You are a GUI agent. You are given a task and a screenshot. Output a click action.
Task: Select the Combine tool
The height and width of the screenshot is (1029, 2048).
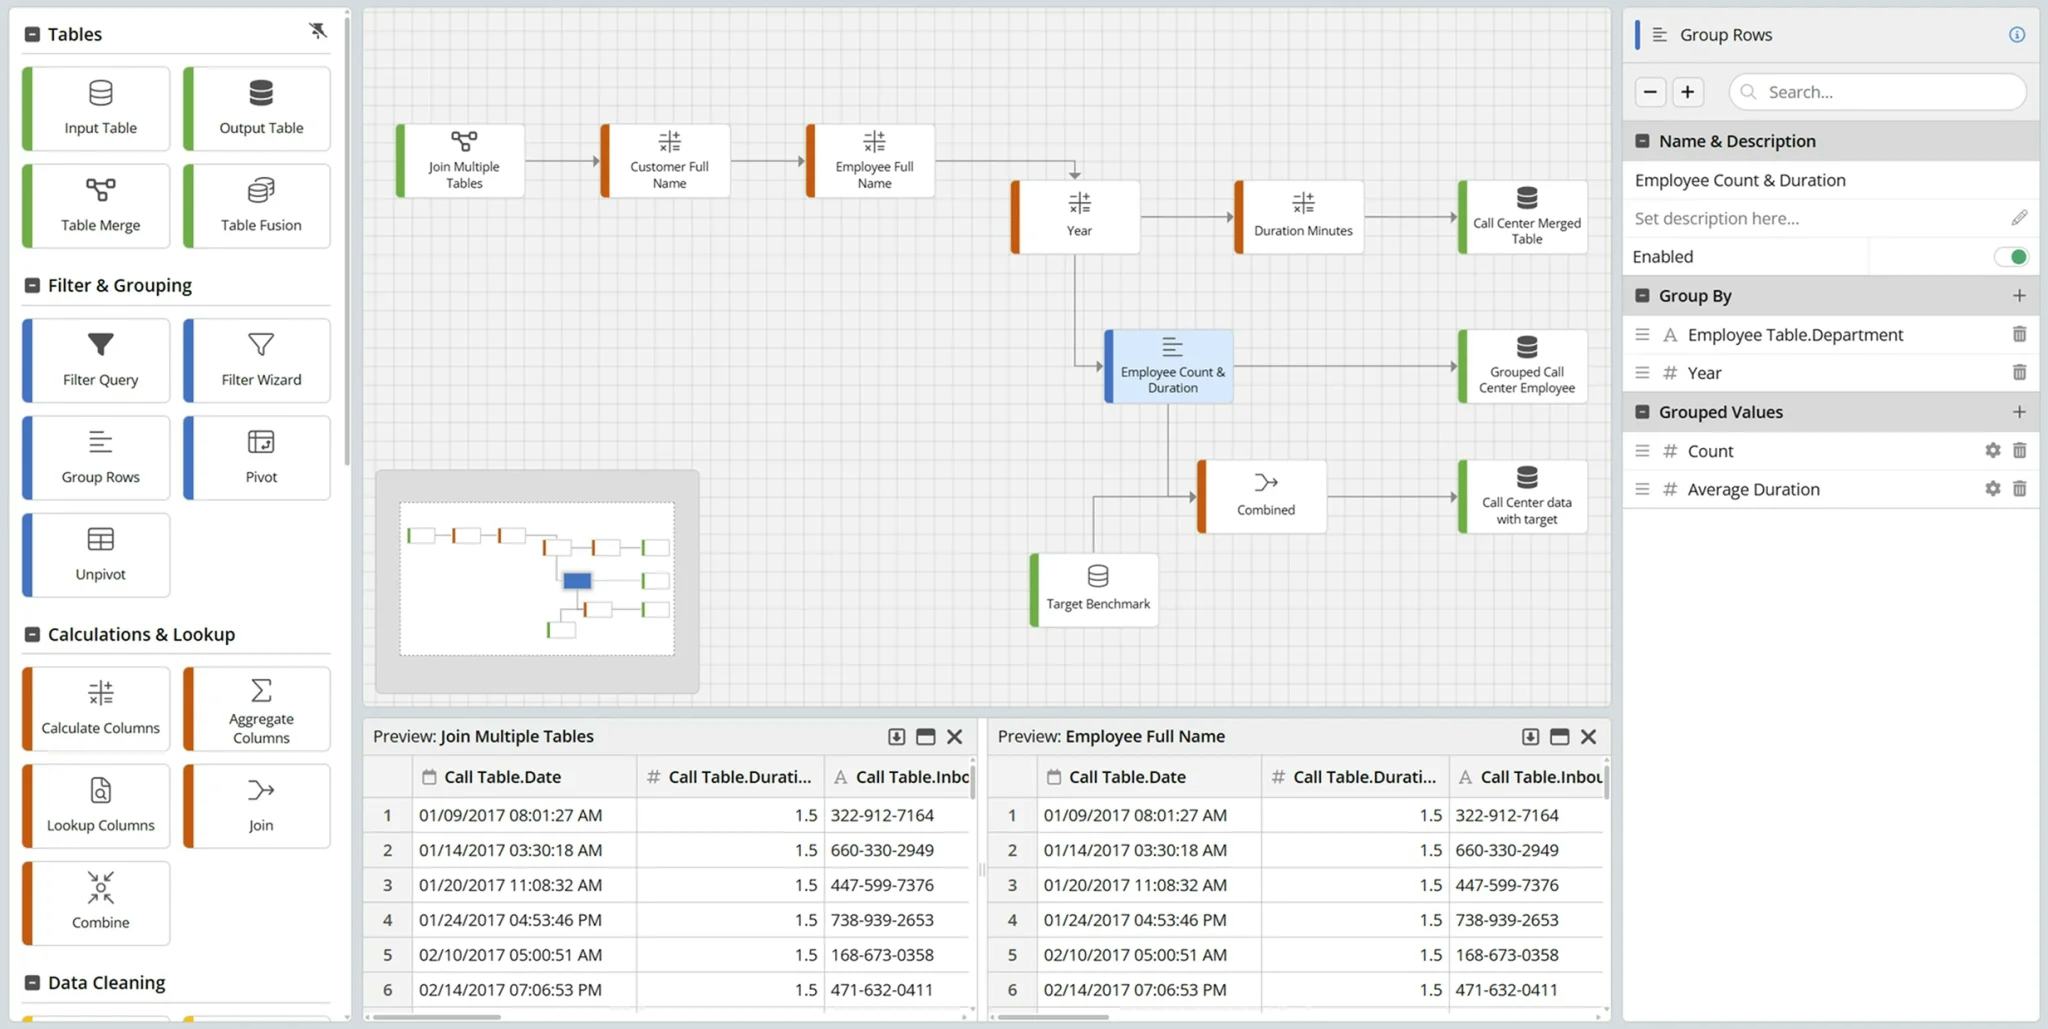tap(95, 903)
